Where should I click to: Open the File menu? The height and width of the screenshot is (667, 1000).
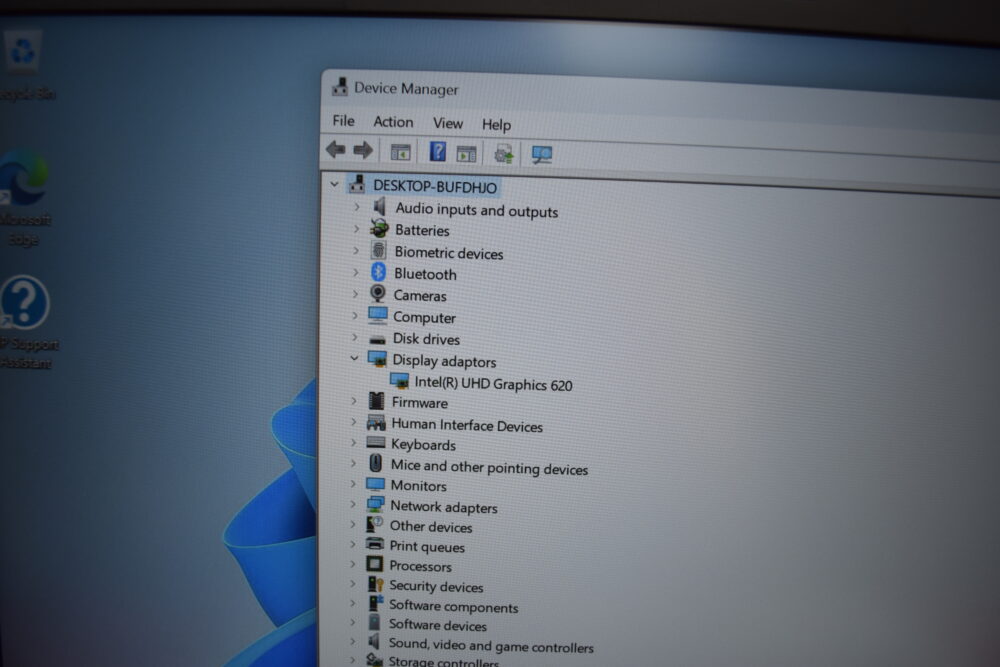pos(343,121)
